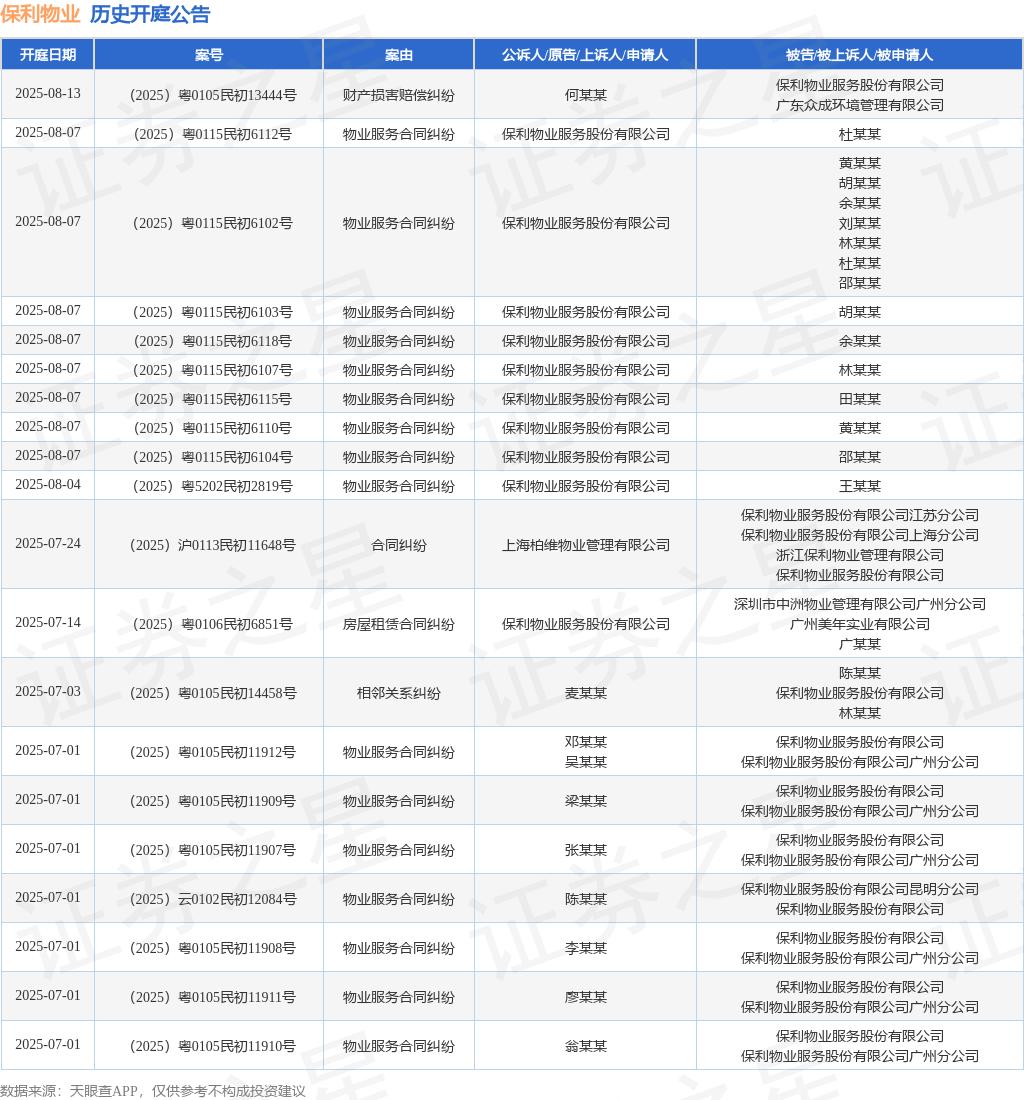This screenshot has height=1100, width=1024.
Task: Click the date 2025-08-04
Action: [x=48, y=484]
